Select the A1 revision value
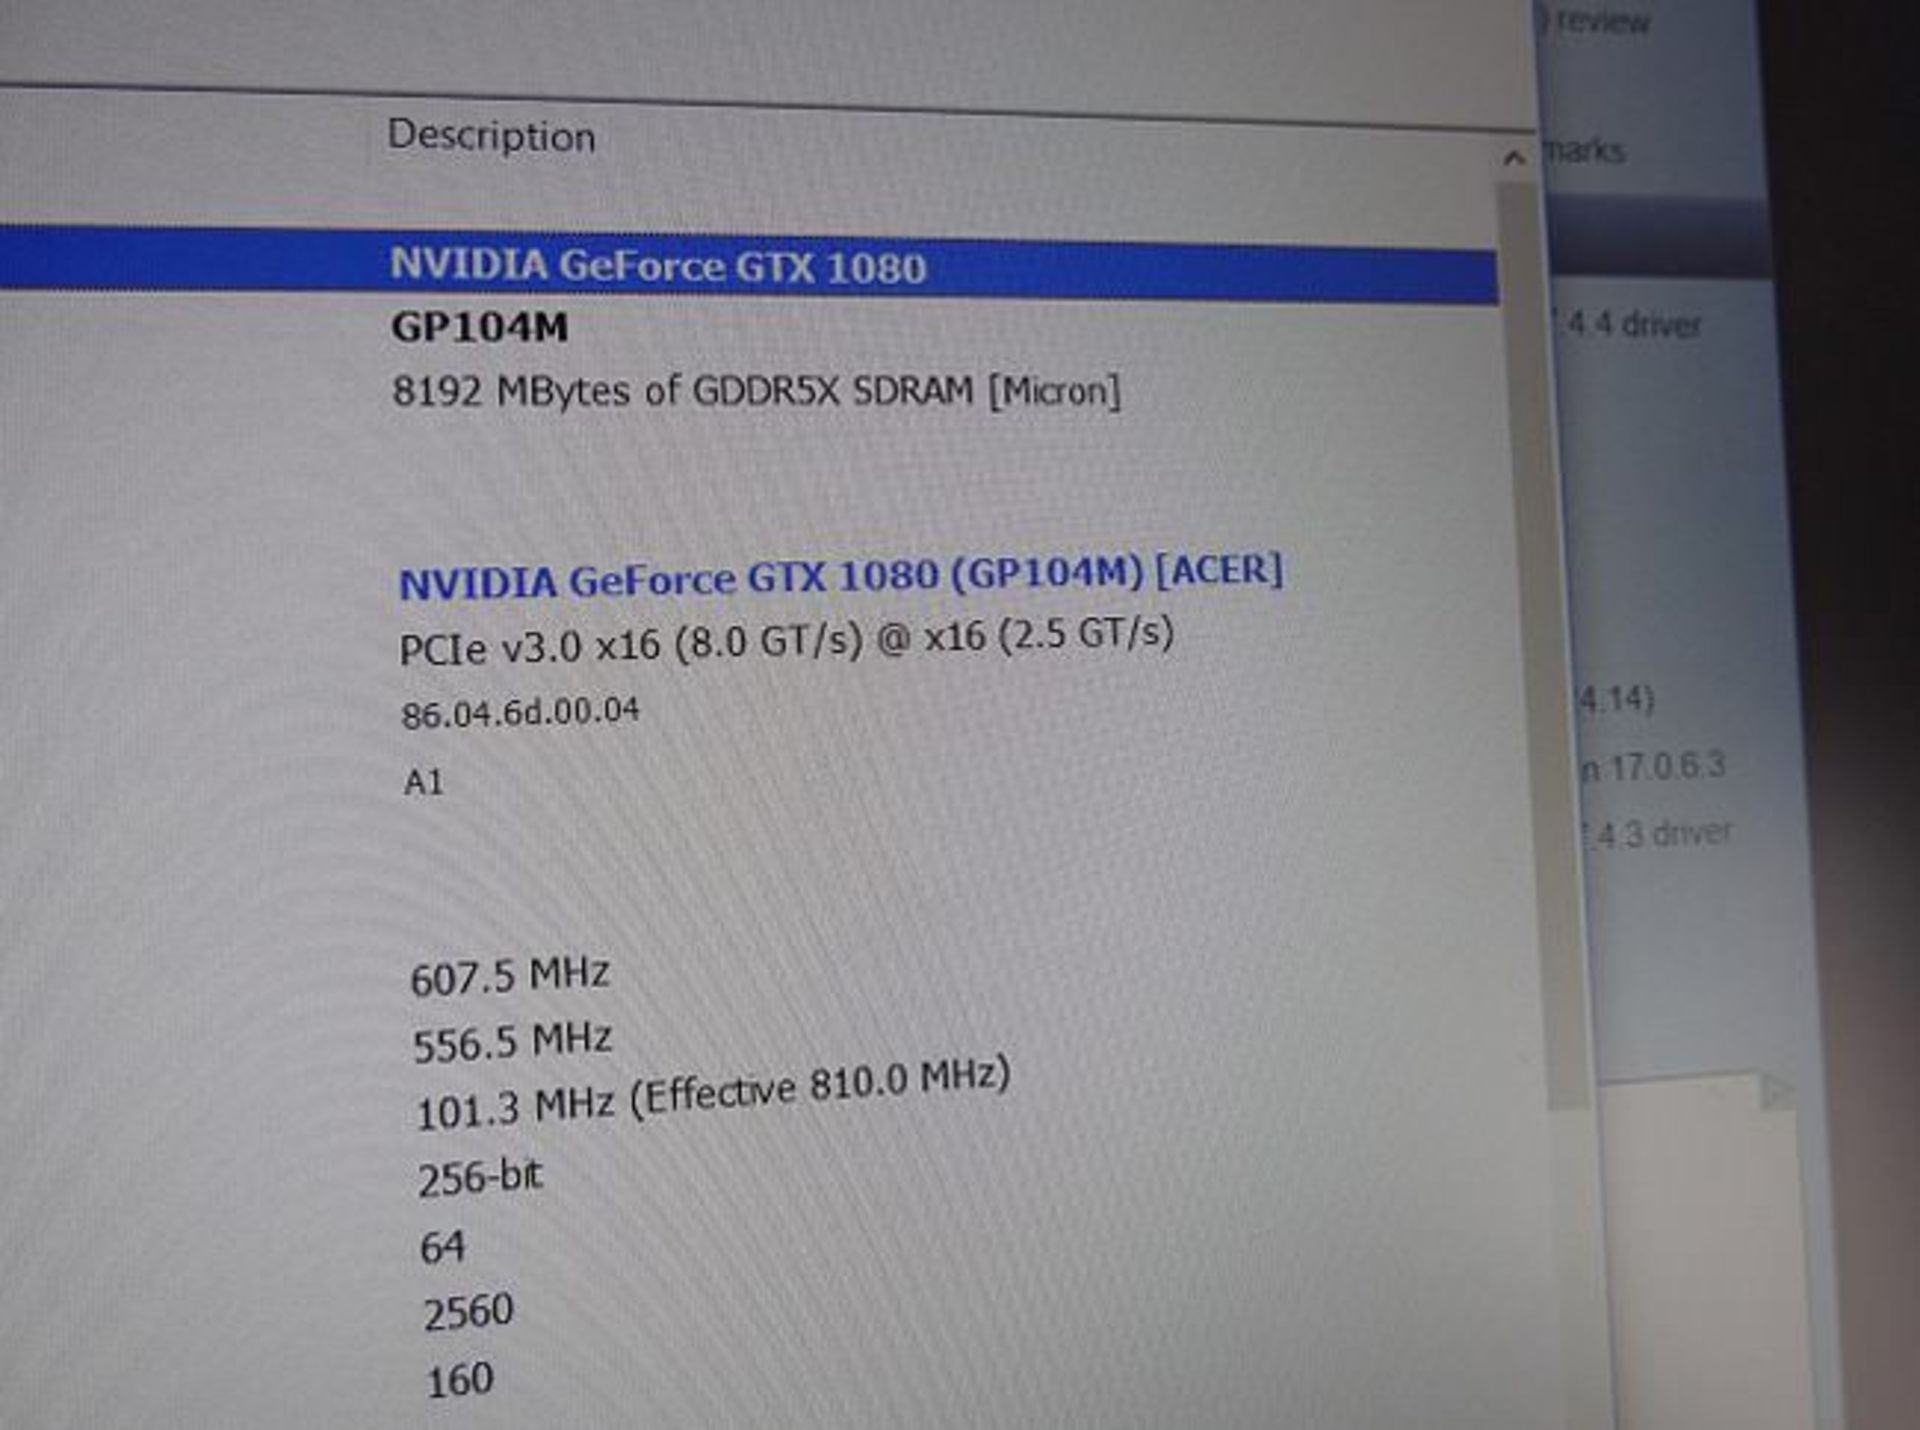 [x=423, y=781]
